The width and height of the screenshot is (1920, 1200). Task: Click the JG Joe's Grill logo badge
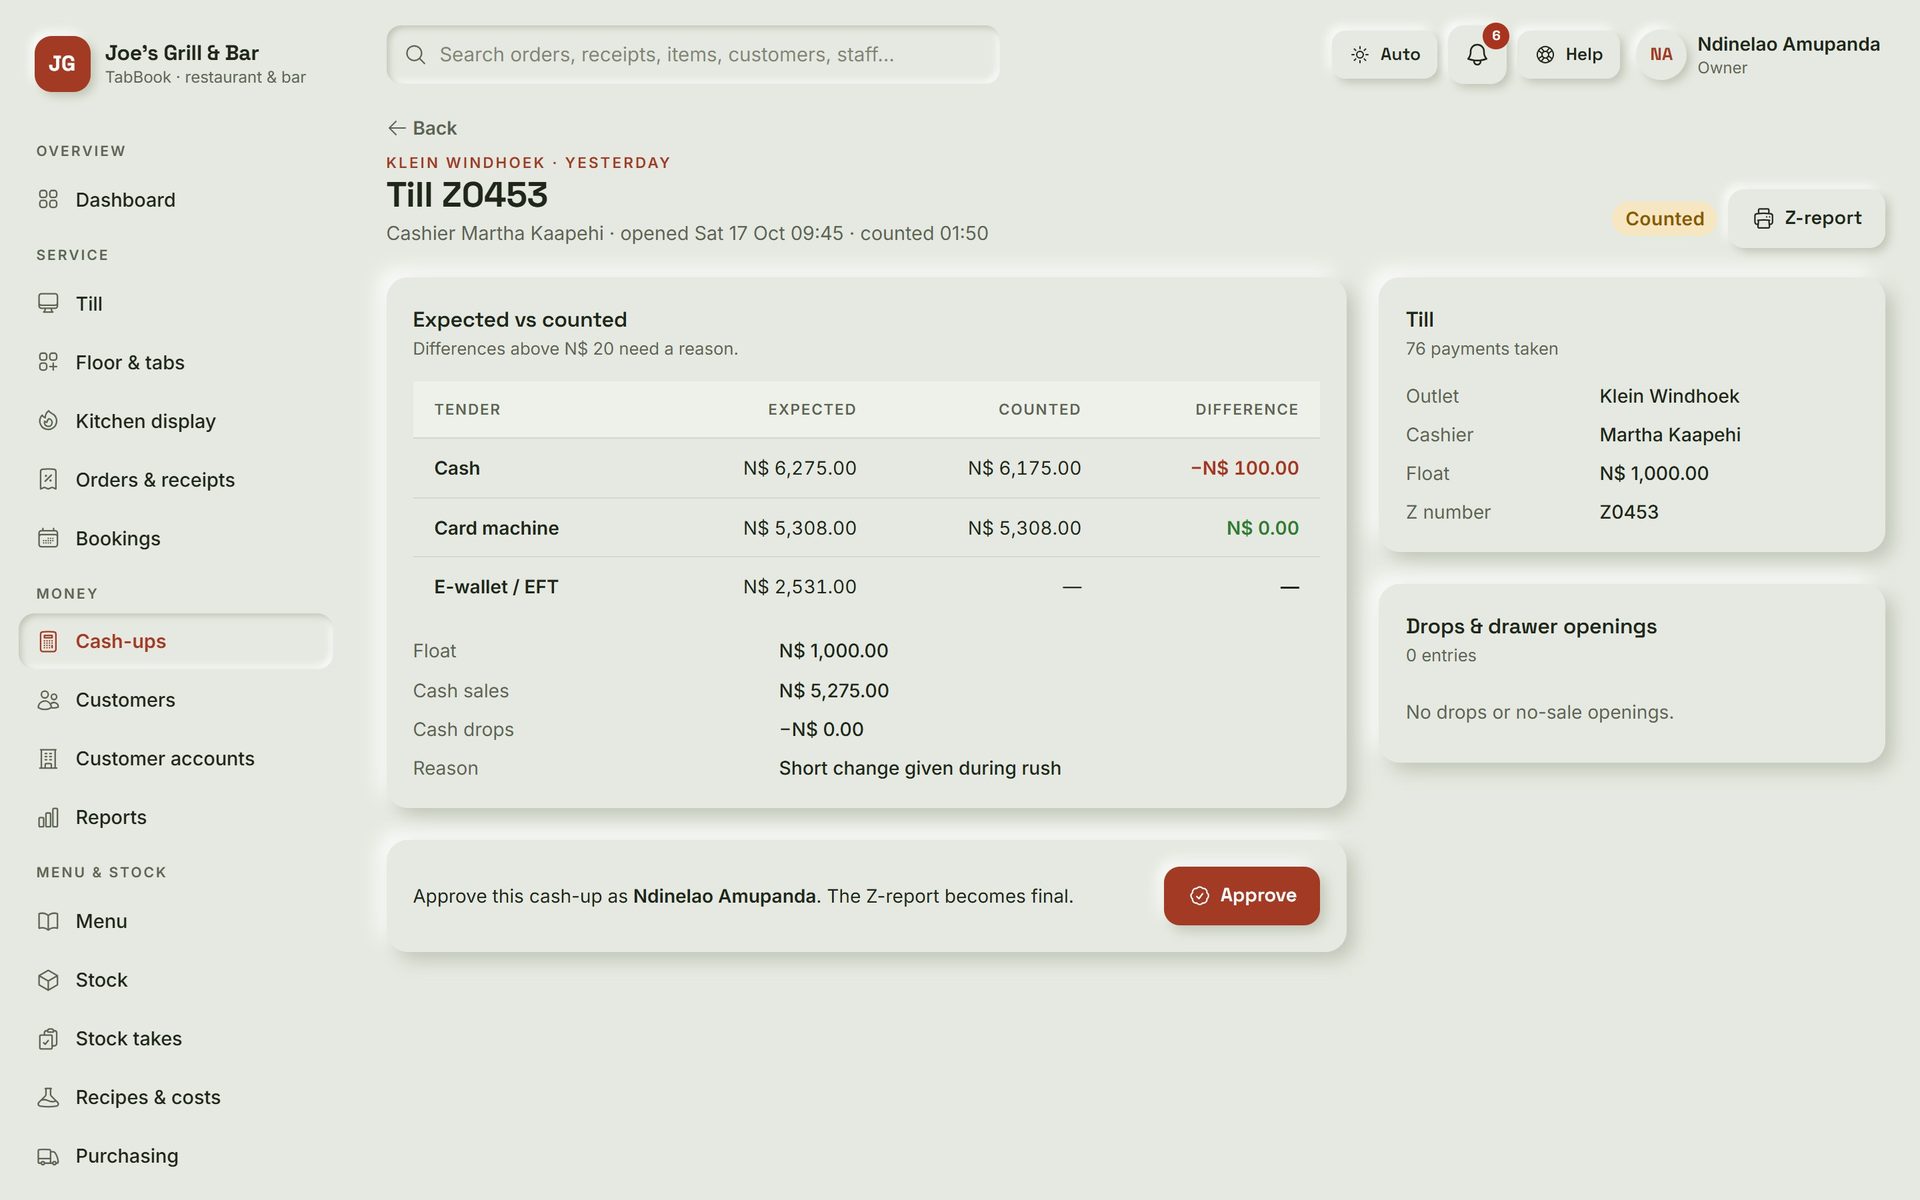pyautogui.click(x=62, y=63)
